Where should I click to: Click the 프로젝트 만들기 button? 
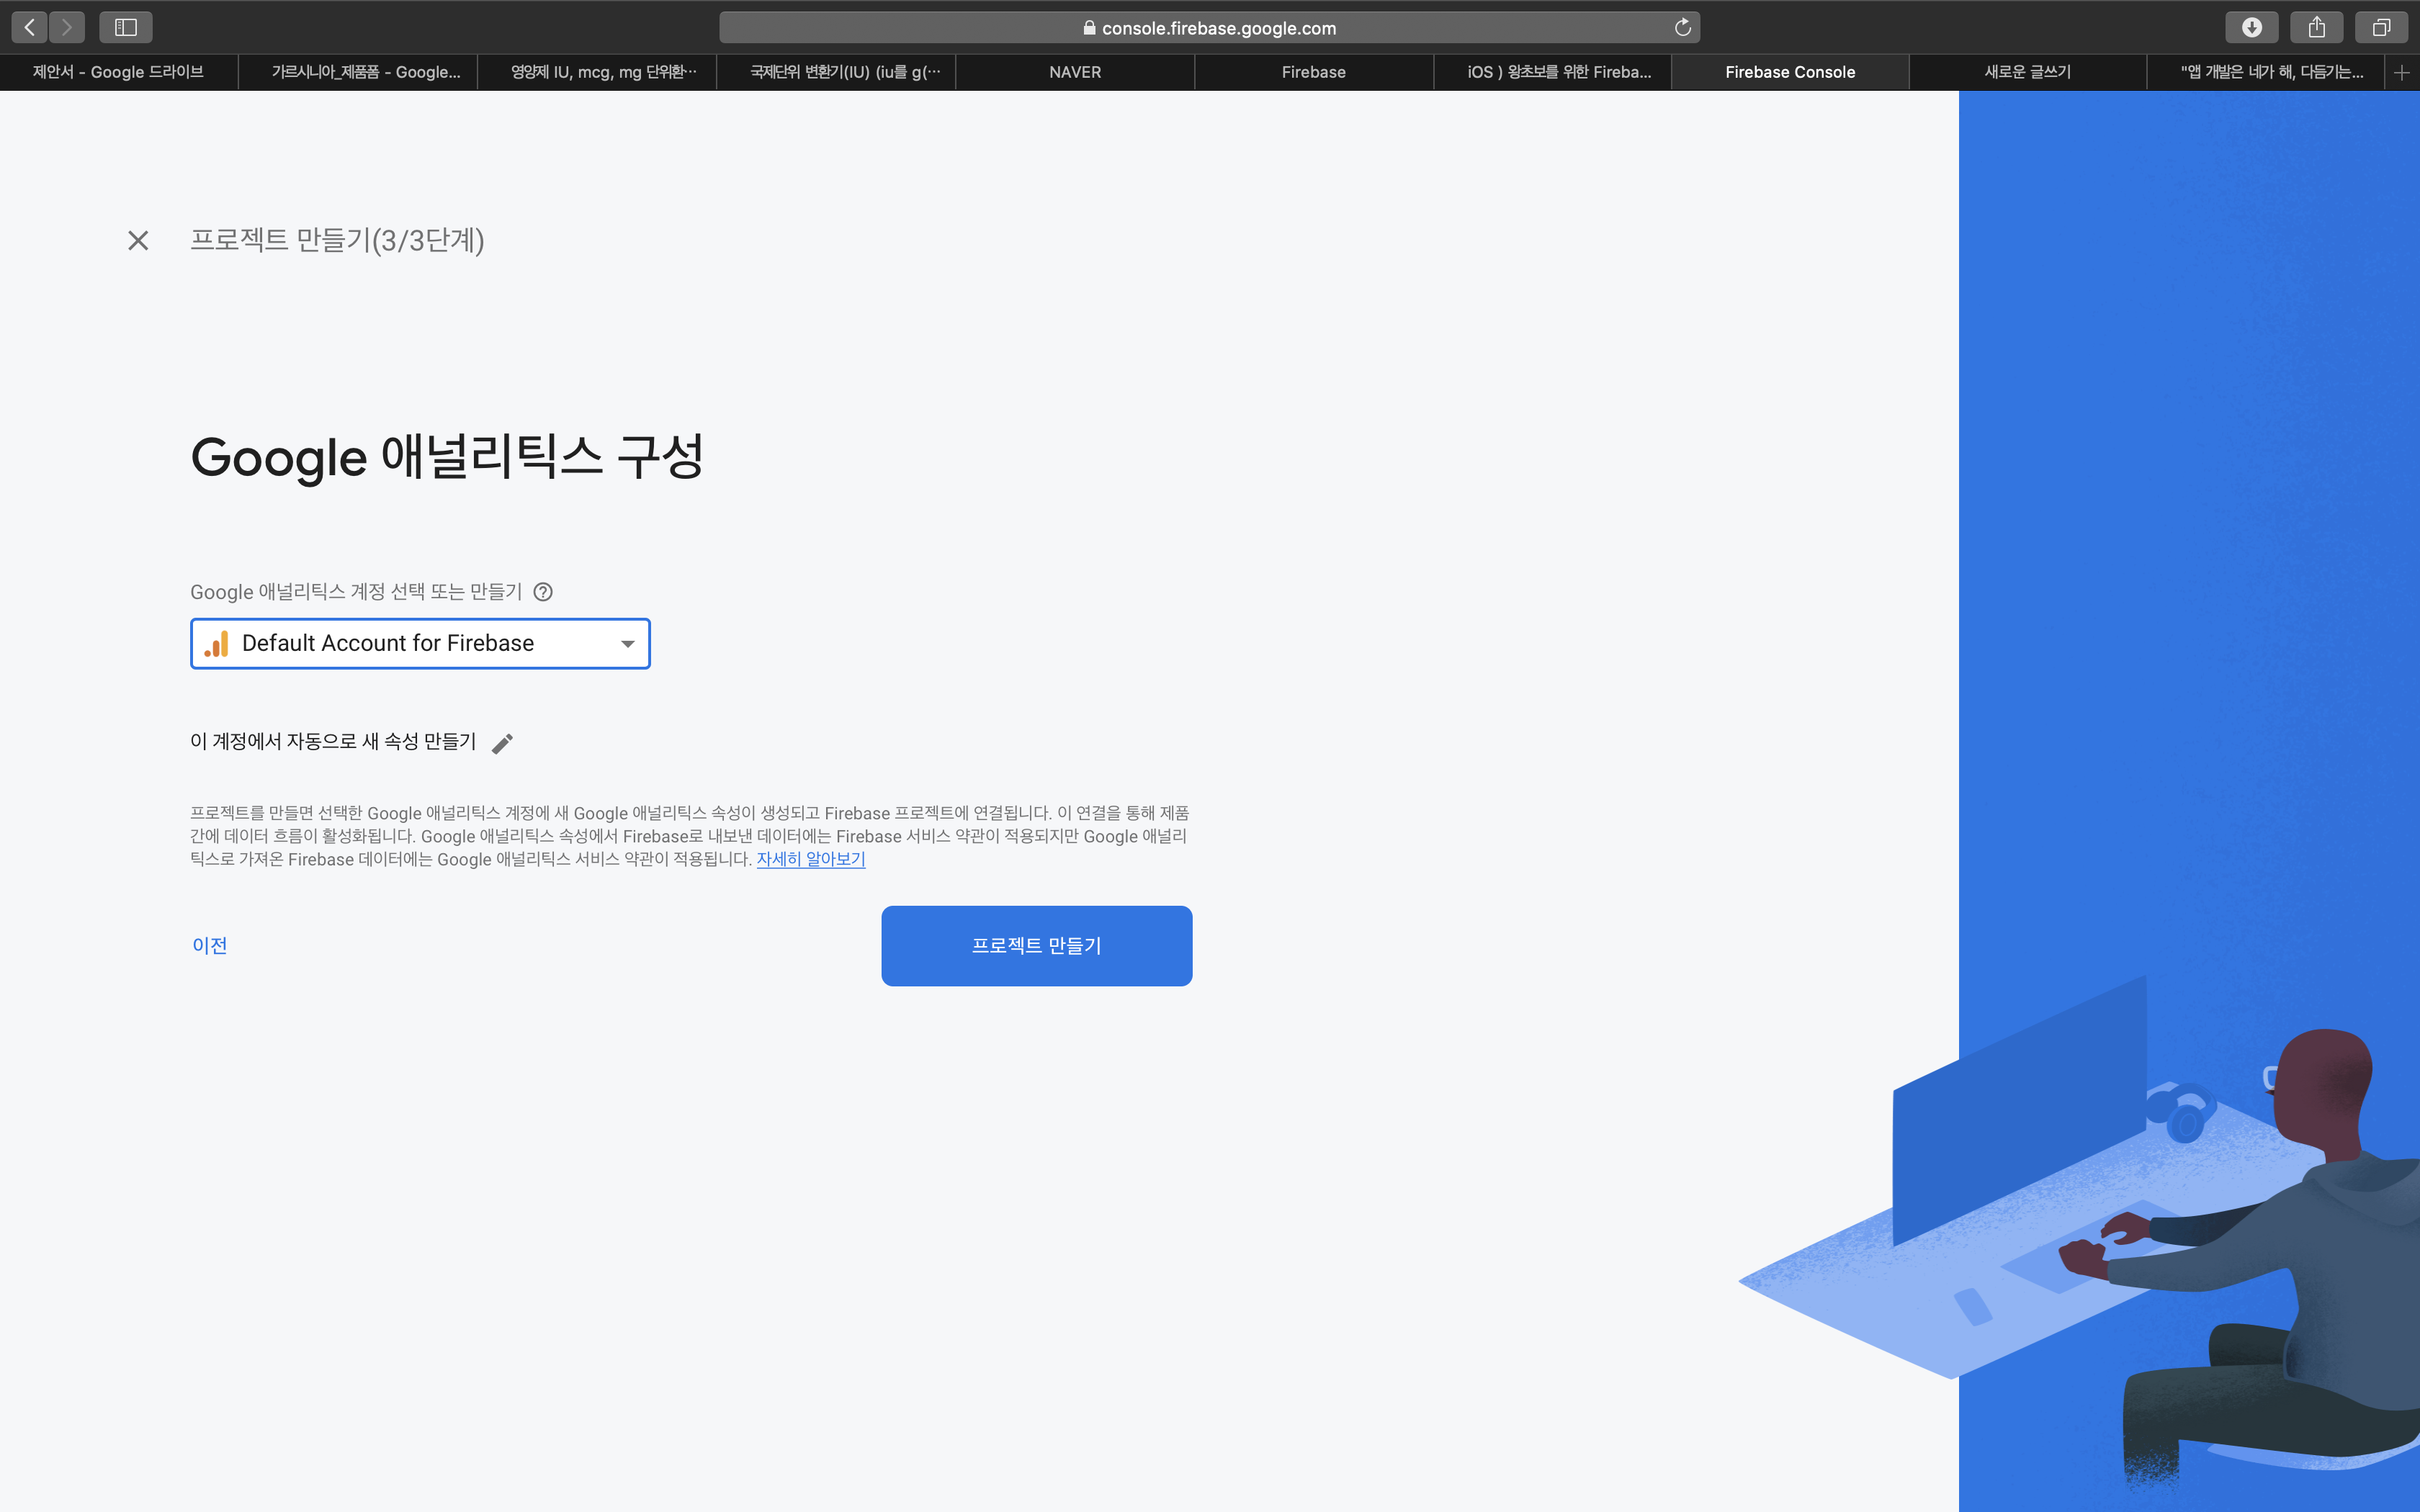pos(1036,946)
